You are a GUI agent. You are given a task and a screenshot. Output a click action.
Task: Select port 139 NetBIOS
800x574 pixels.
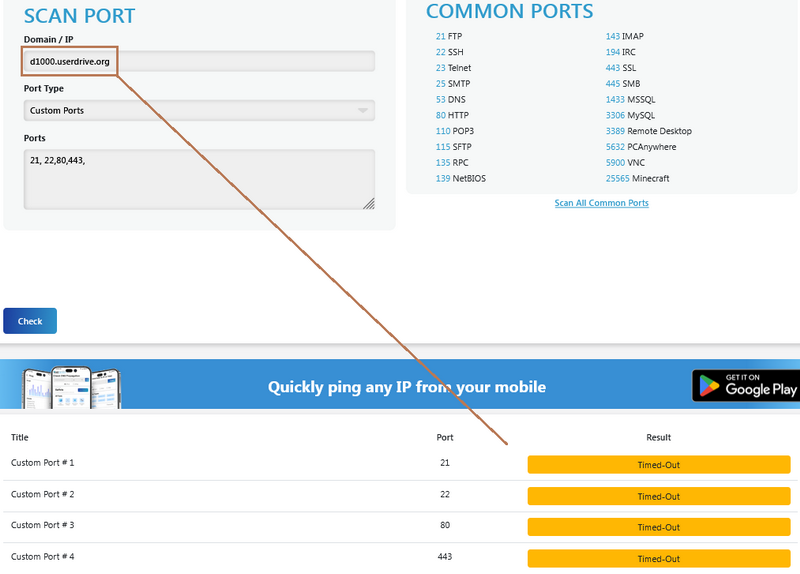point(461,179)
